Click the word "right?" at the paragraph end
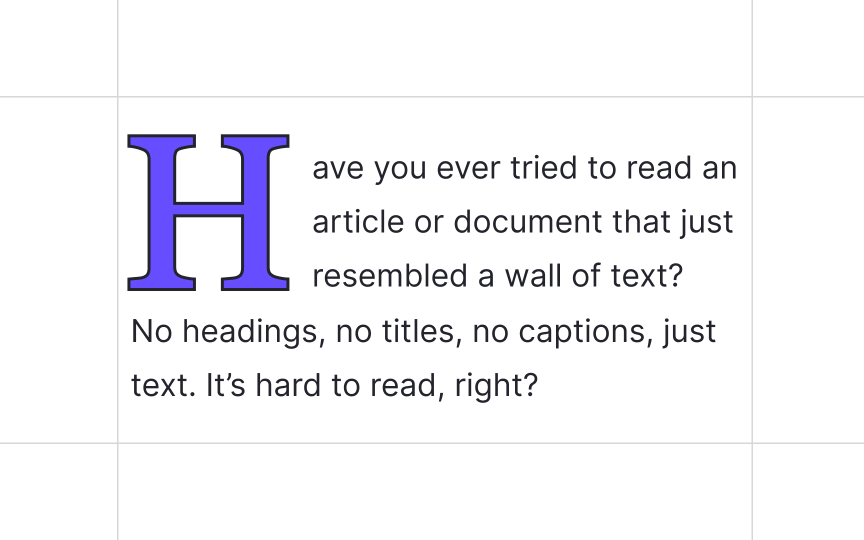This screenshot has width=864, height=540. [496, 386]
